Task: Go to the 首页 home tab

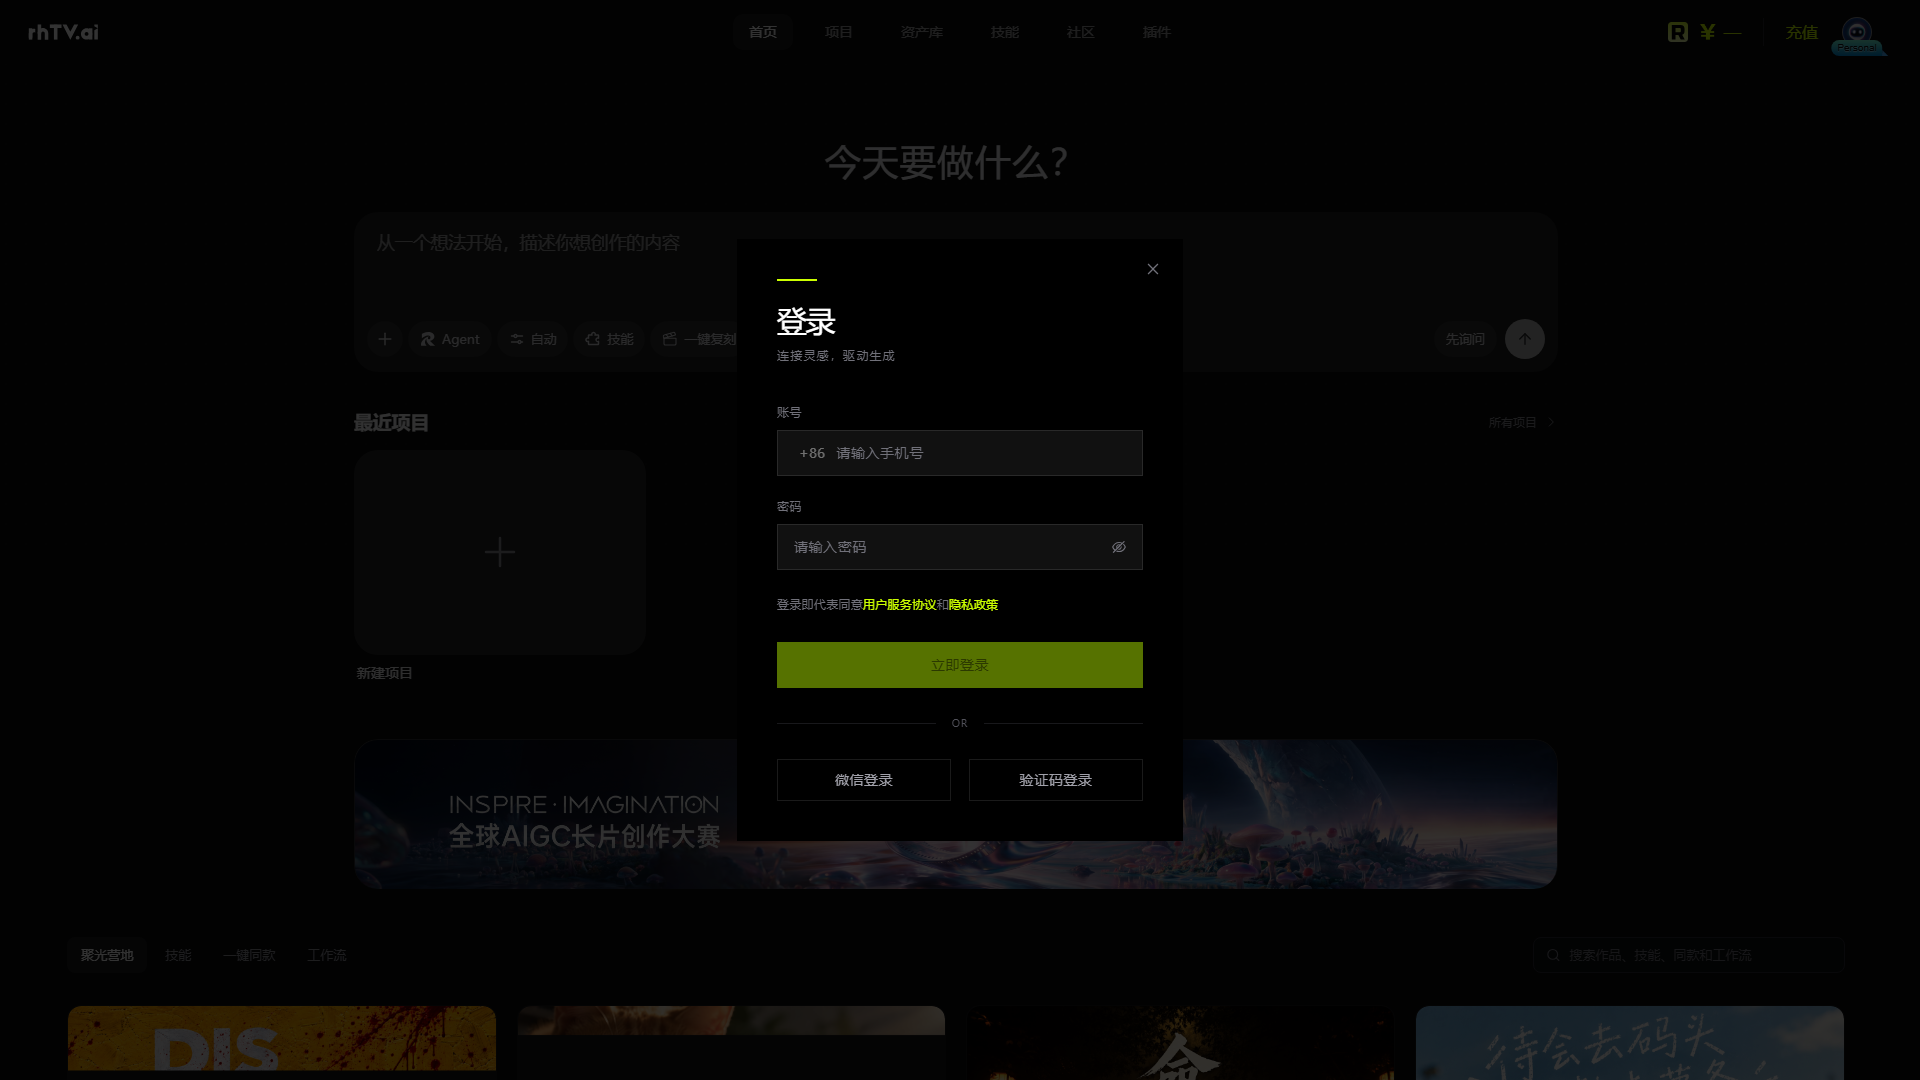Action: 763,32
